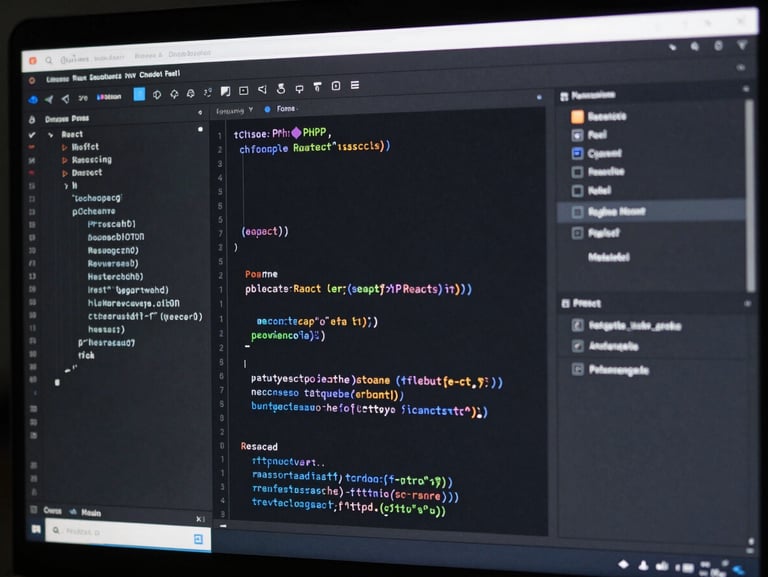Toggle the checkbox next to 'Feacilse'
Image resolution: width=768 pixels, height=577 pixels.
coord(577,172)
